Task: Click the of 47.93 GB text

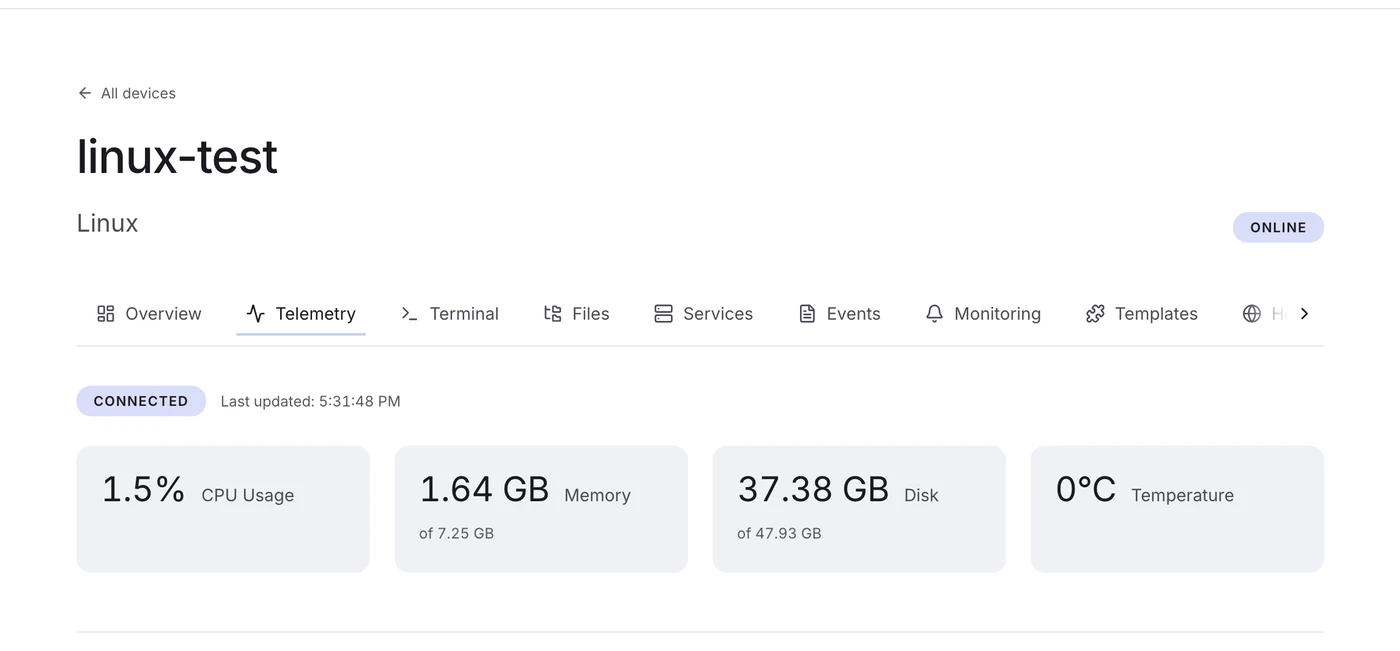Action: (x=779, y=533)
